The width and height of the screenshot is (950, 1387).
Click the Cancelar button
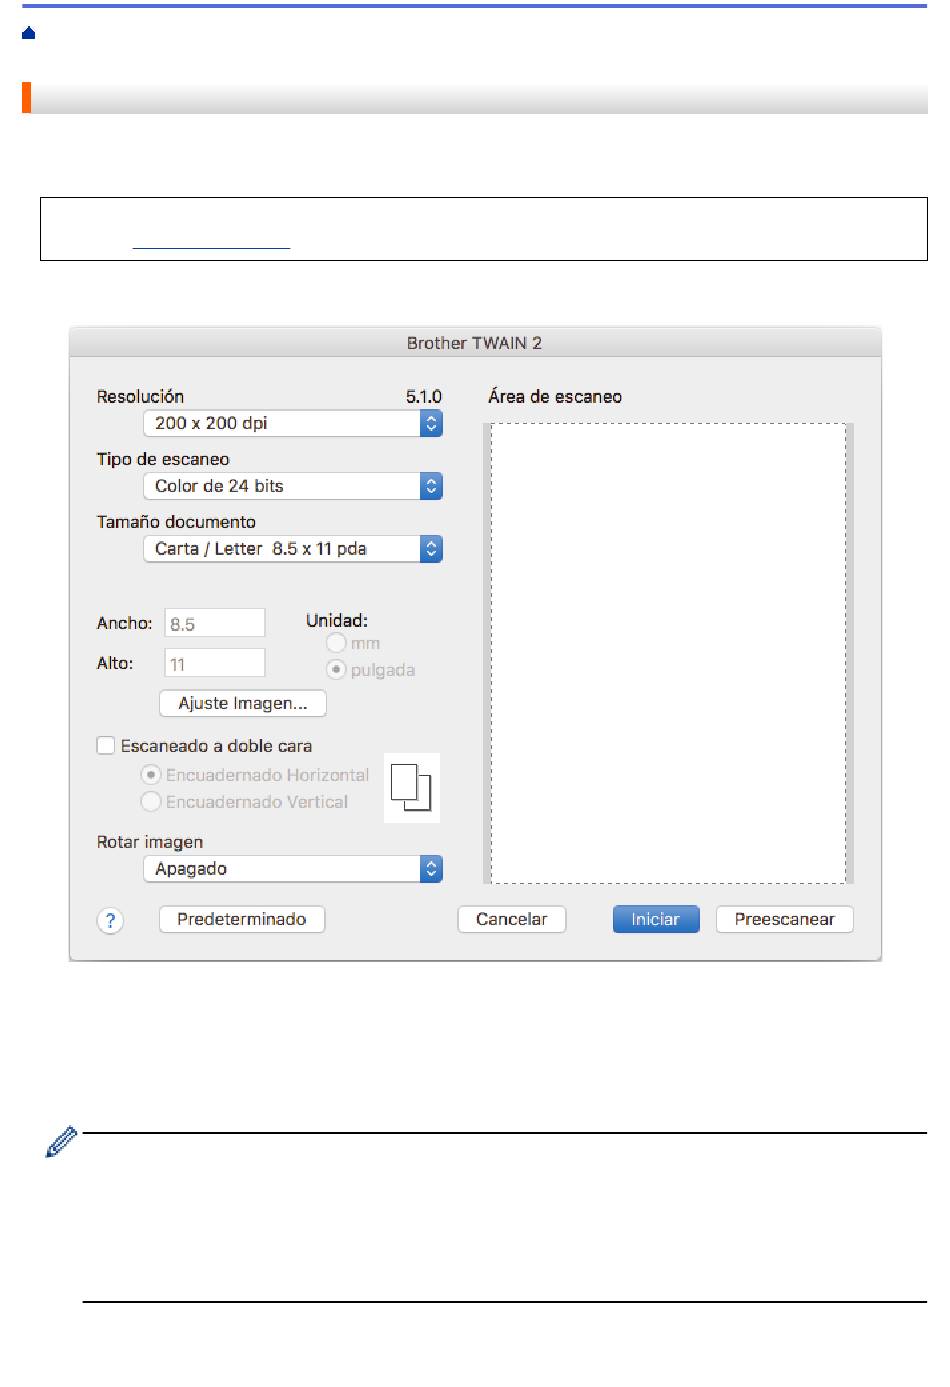(x=512, y=919)
